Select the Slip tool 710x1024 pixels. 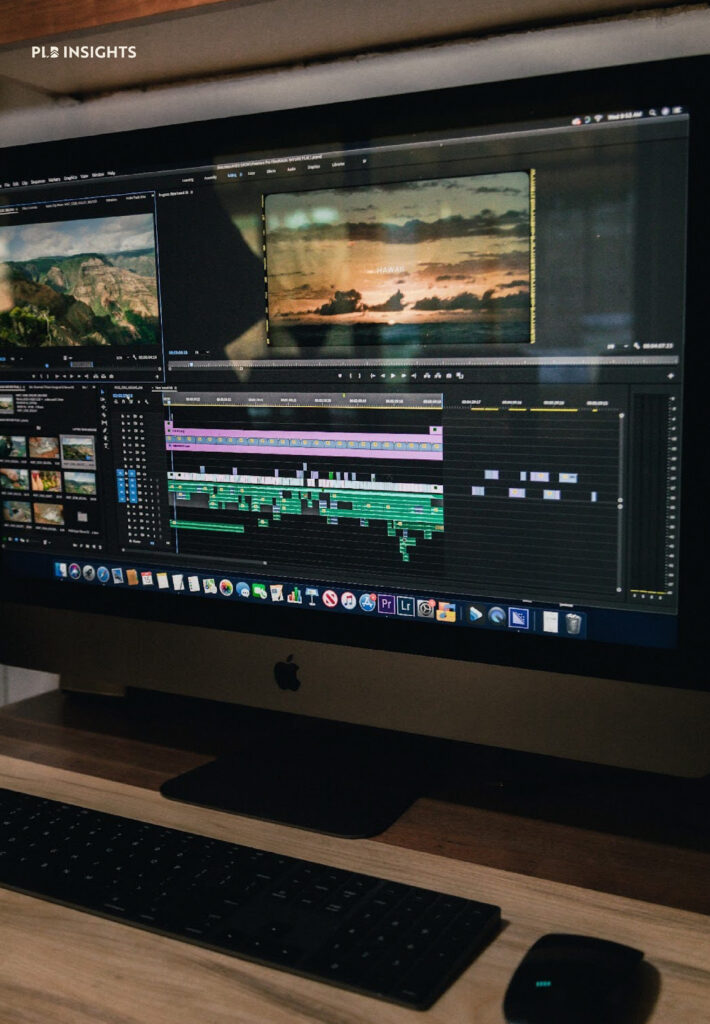tap(104, 422)
